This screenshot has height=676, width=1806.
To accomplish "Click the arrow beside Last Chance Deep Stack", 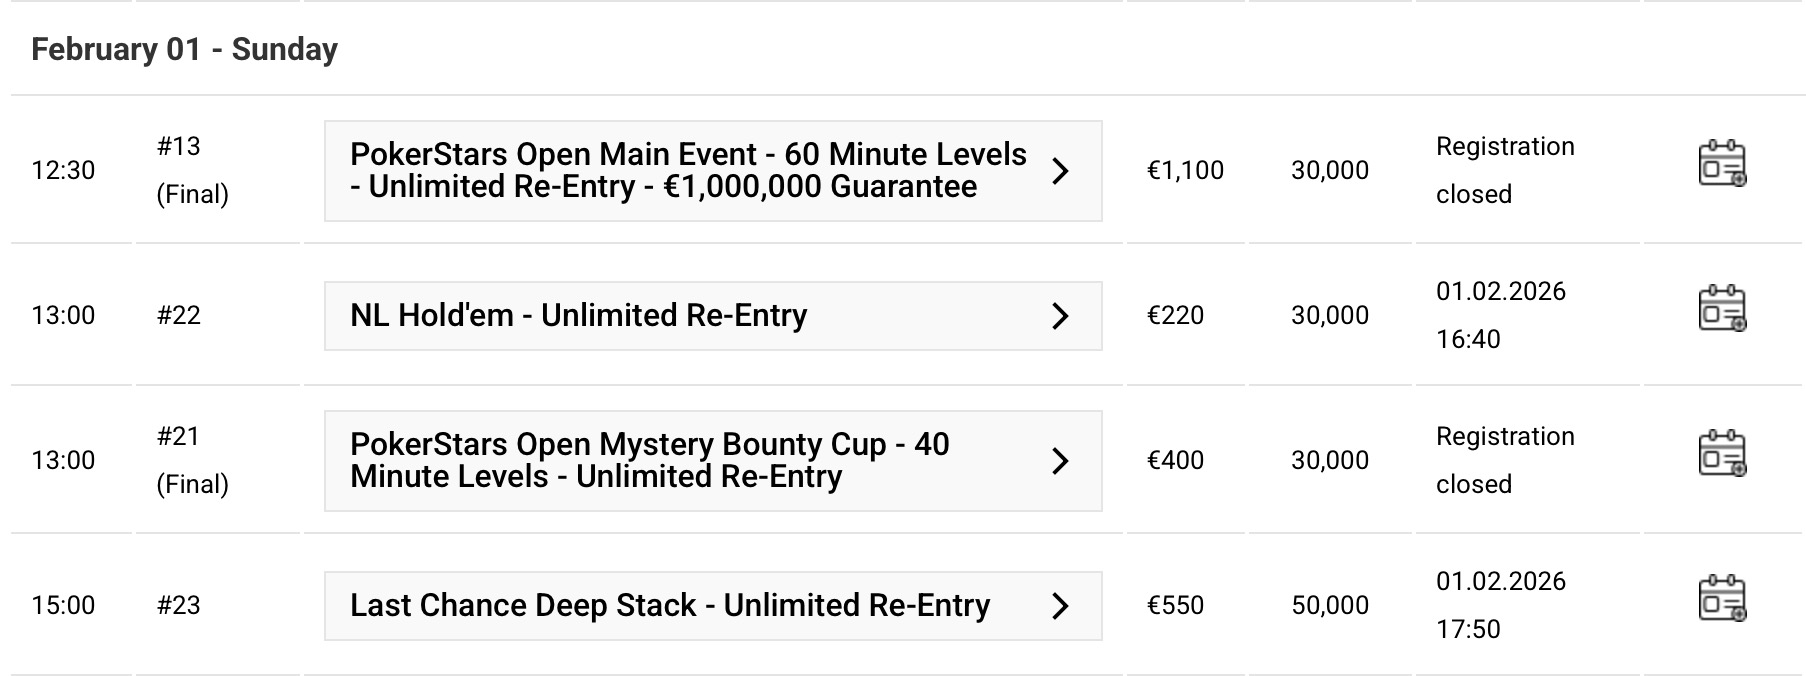I will (1061, 606).
